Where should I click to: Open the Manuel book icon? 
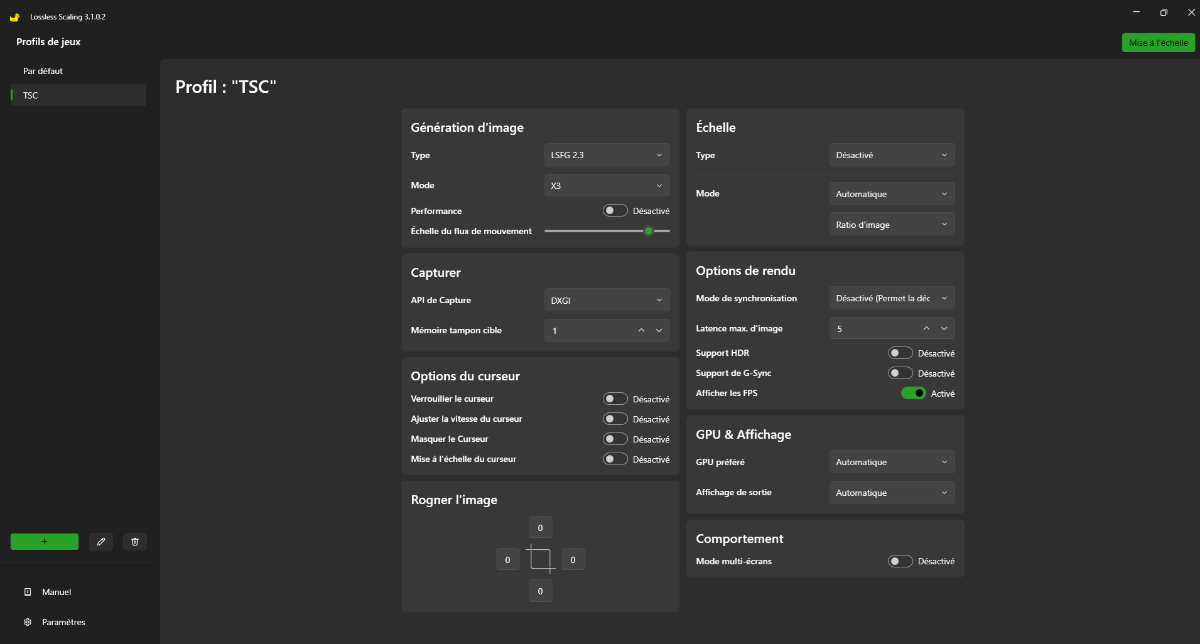click(x=28, y=592)
